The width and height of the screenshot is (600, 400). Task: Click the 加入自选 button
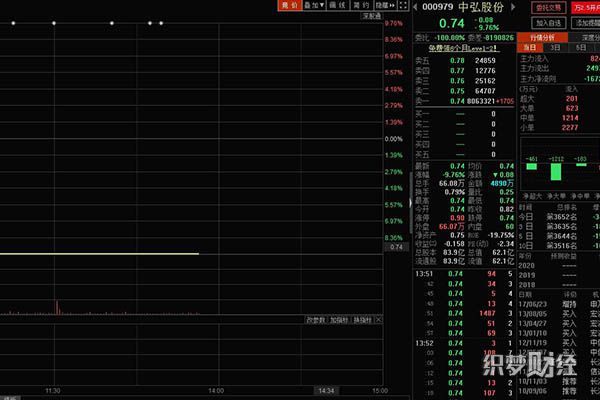click(547, 21)
